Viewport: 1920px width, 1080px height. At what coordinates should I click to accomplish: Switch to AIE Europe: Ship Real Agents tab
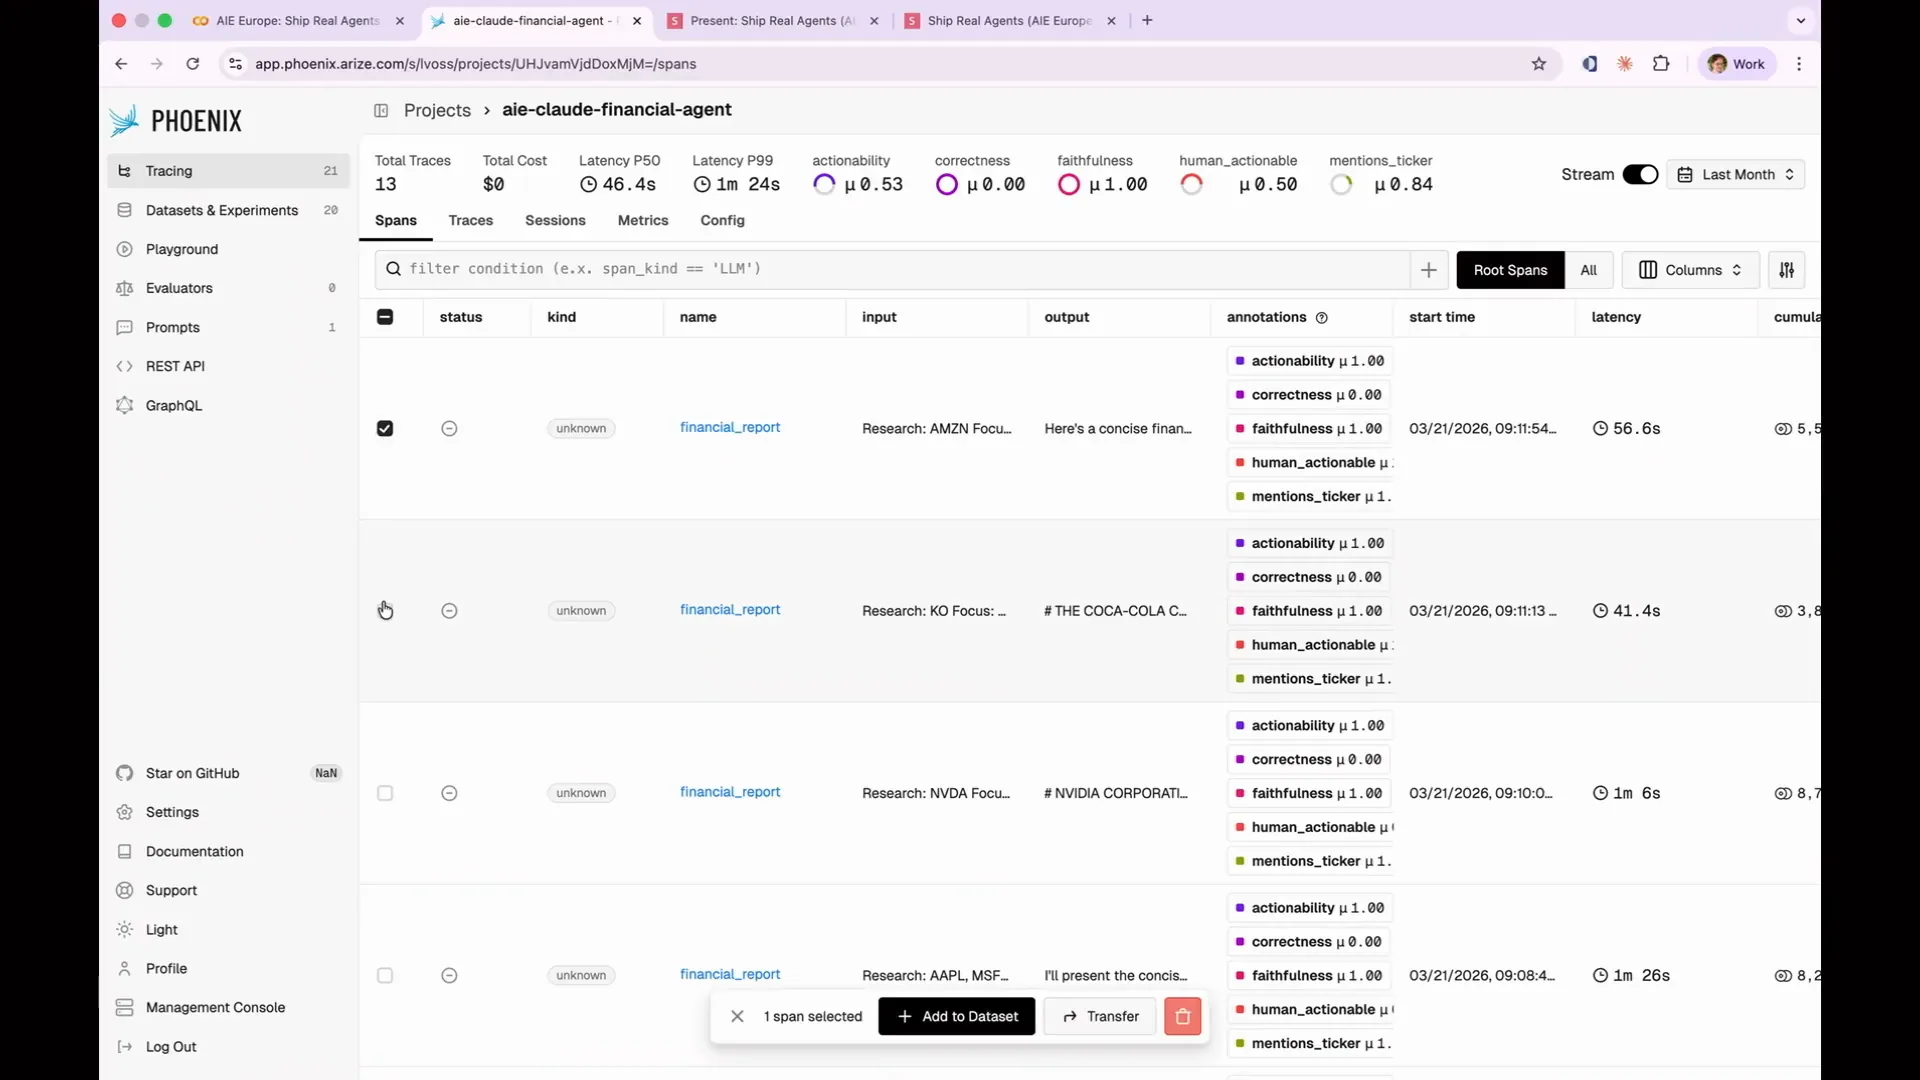(298, 21)
